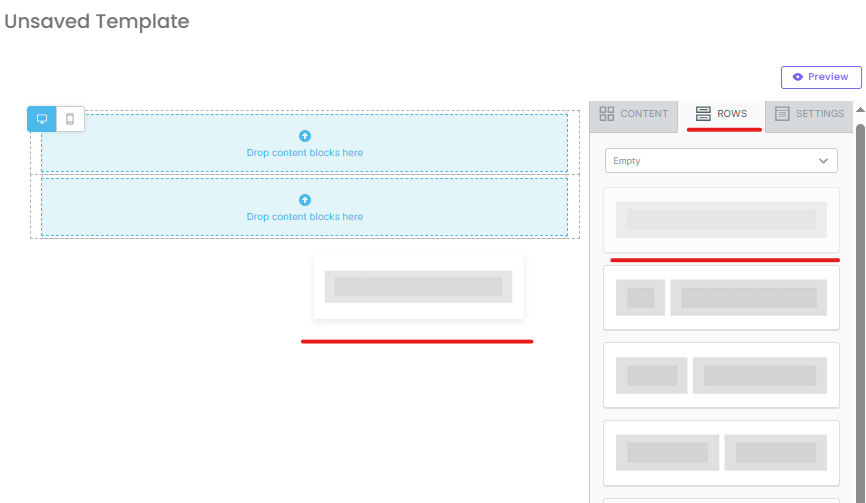Click the rows panel vertical scrollbar
Viewport: 866px width, 503px height.
pyautogui.click(x=859, y=300)
